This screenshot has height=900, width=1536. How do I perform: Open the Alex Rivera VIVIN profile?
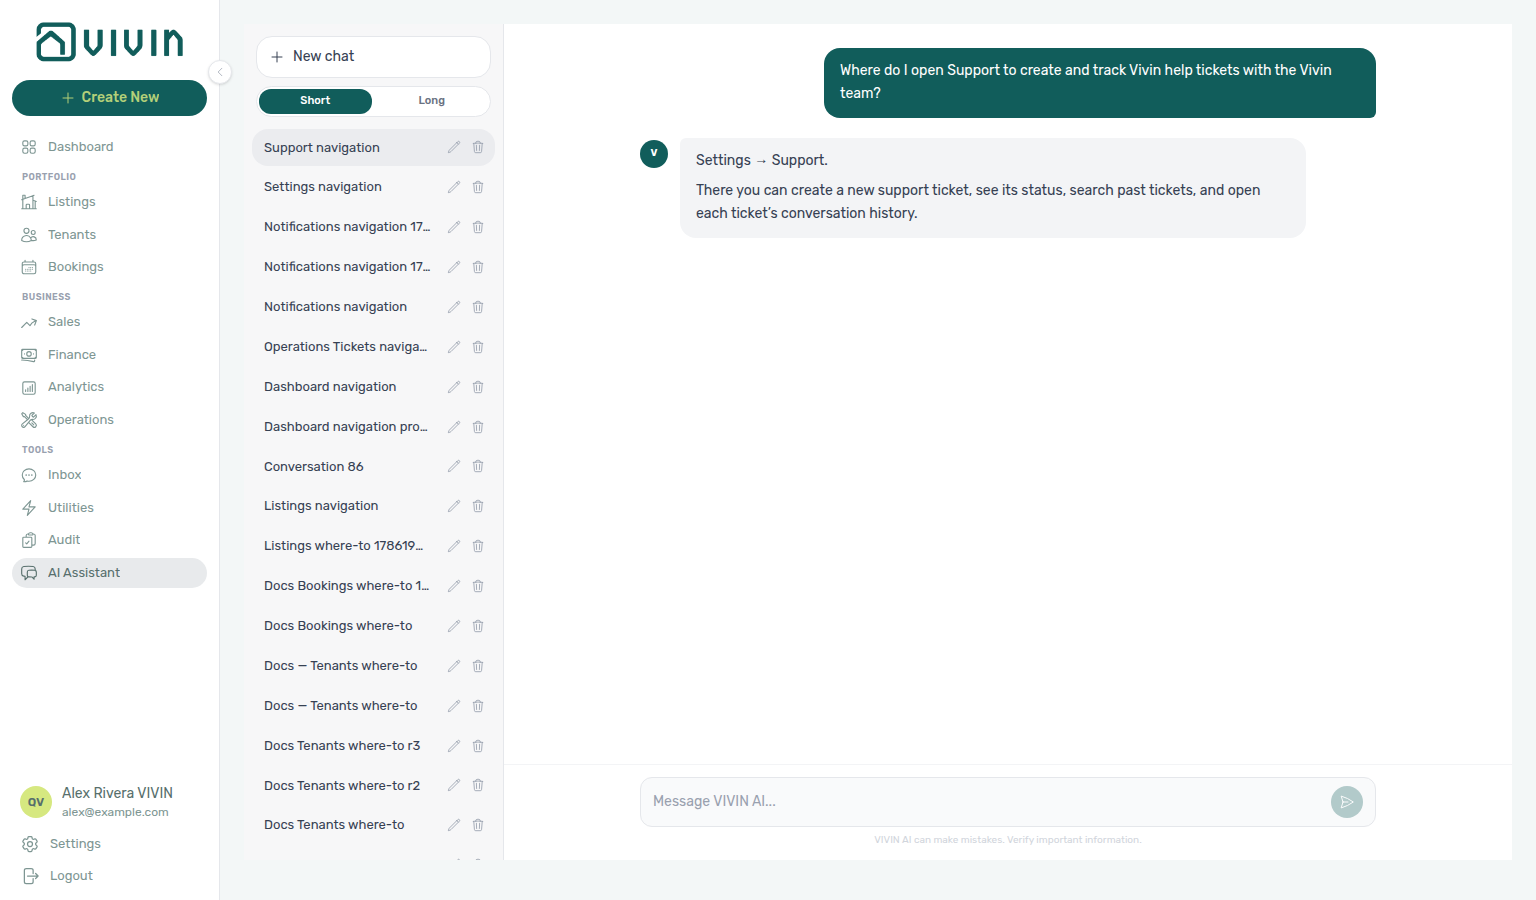tap(109, 802)
